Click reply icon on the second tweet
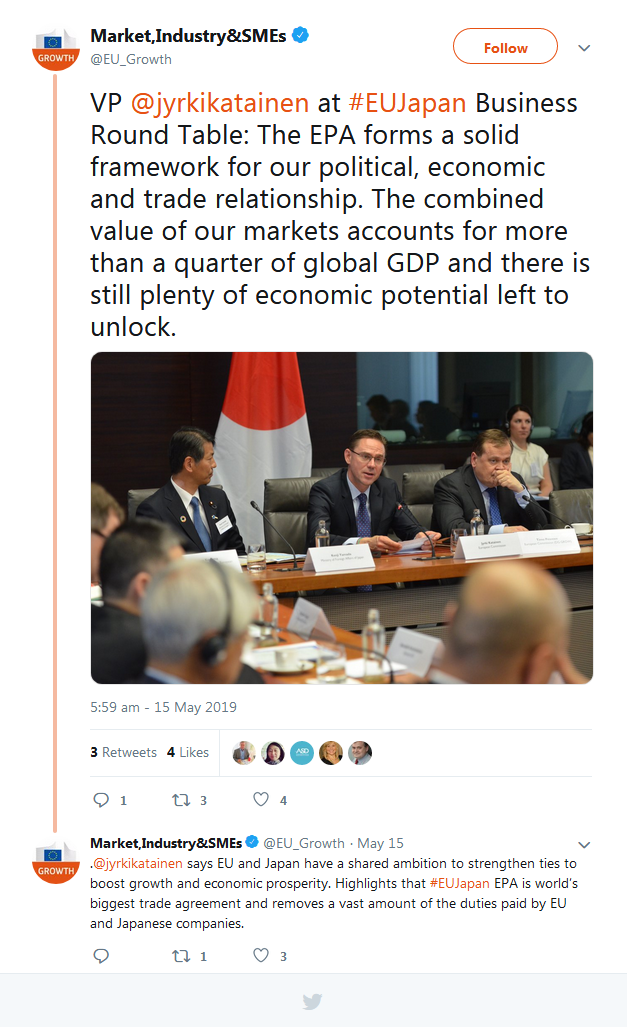627x1027 pixels. coord(101,956)
